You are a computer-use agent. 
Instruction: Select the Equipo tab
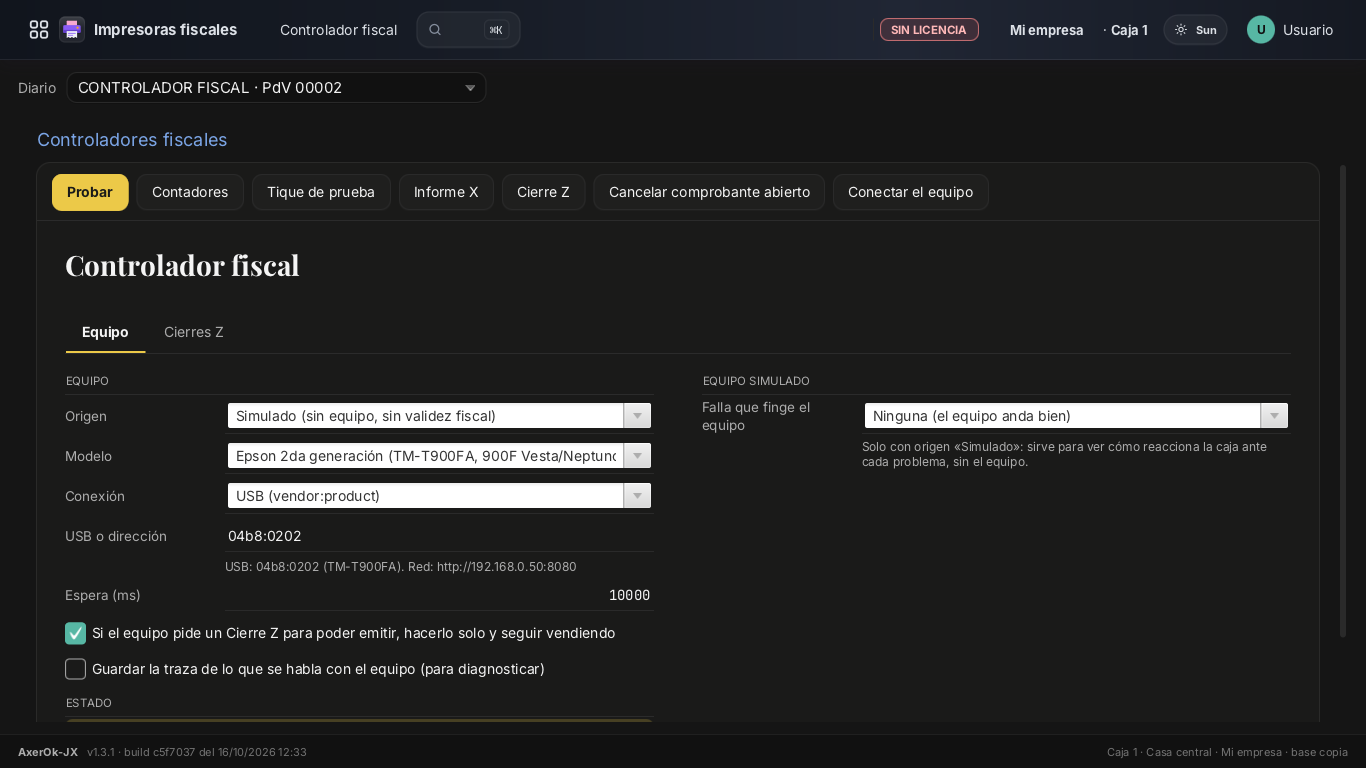(x=105, y=332)
